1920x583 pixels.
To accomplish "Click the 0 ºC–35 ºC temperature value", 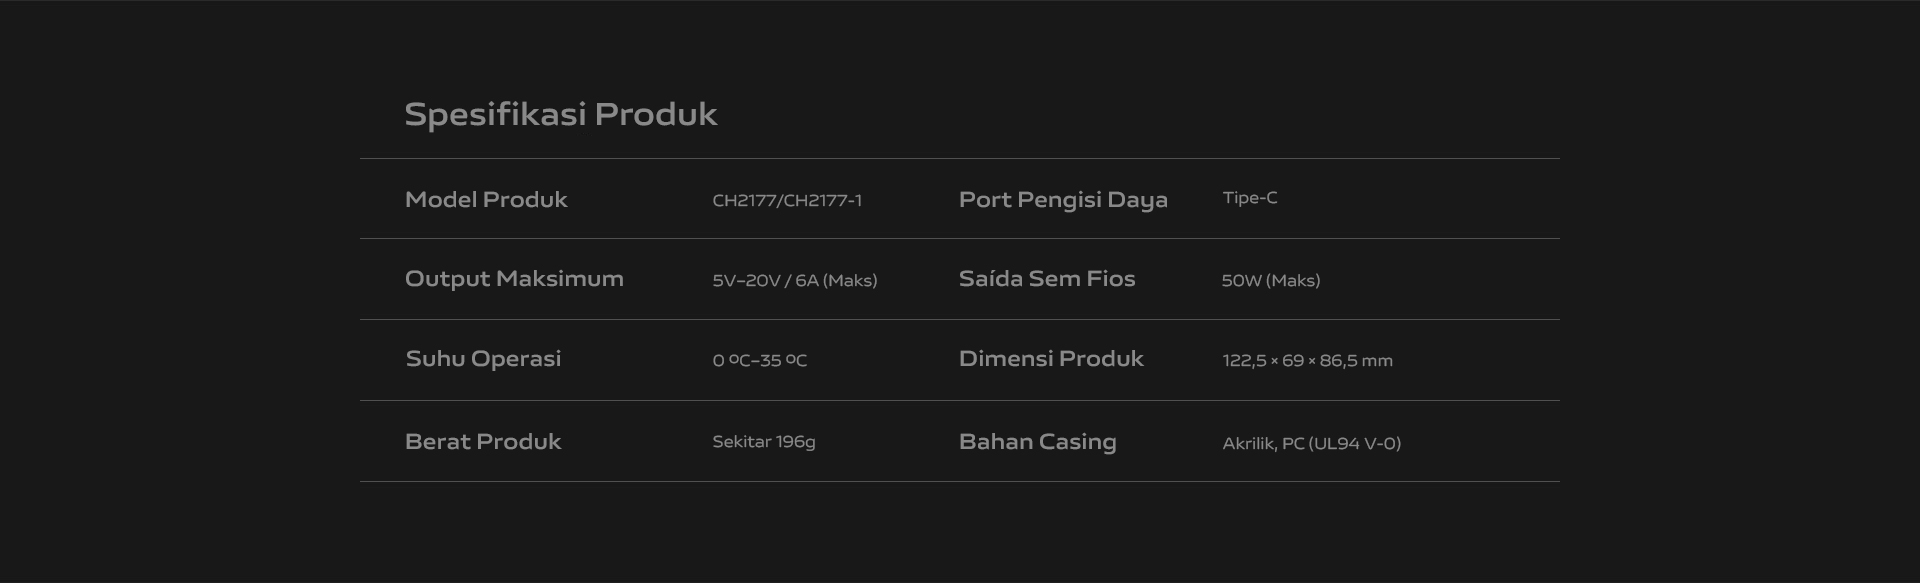I will (x=760, y=361).
